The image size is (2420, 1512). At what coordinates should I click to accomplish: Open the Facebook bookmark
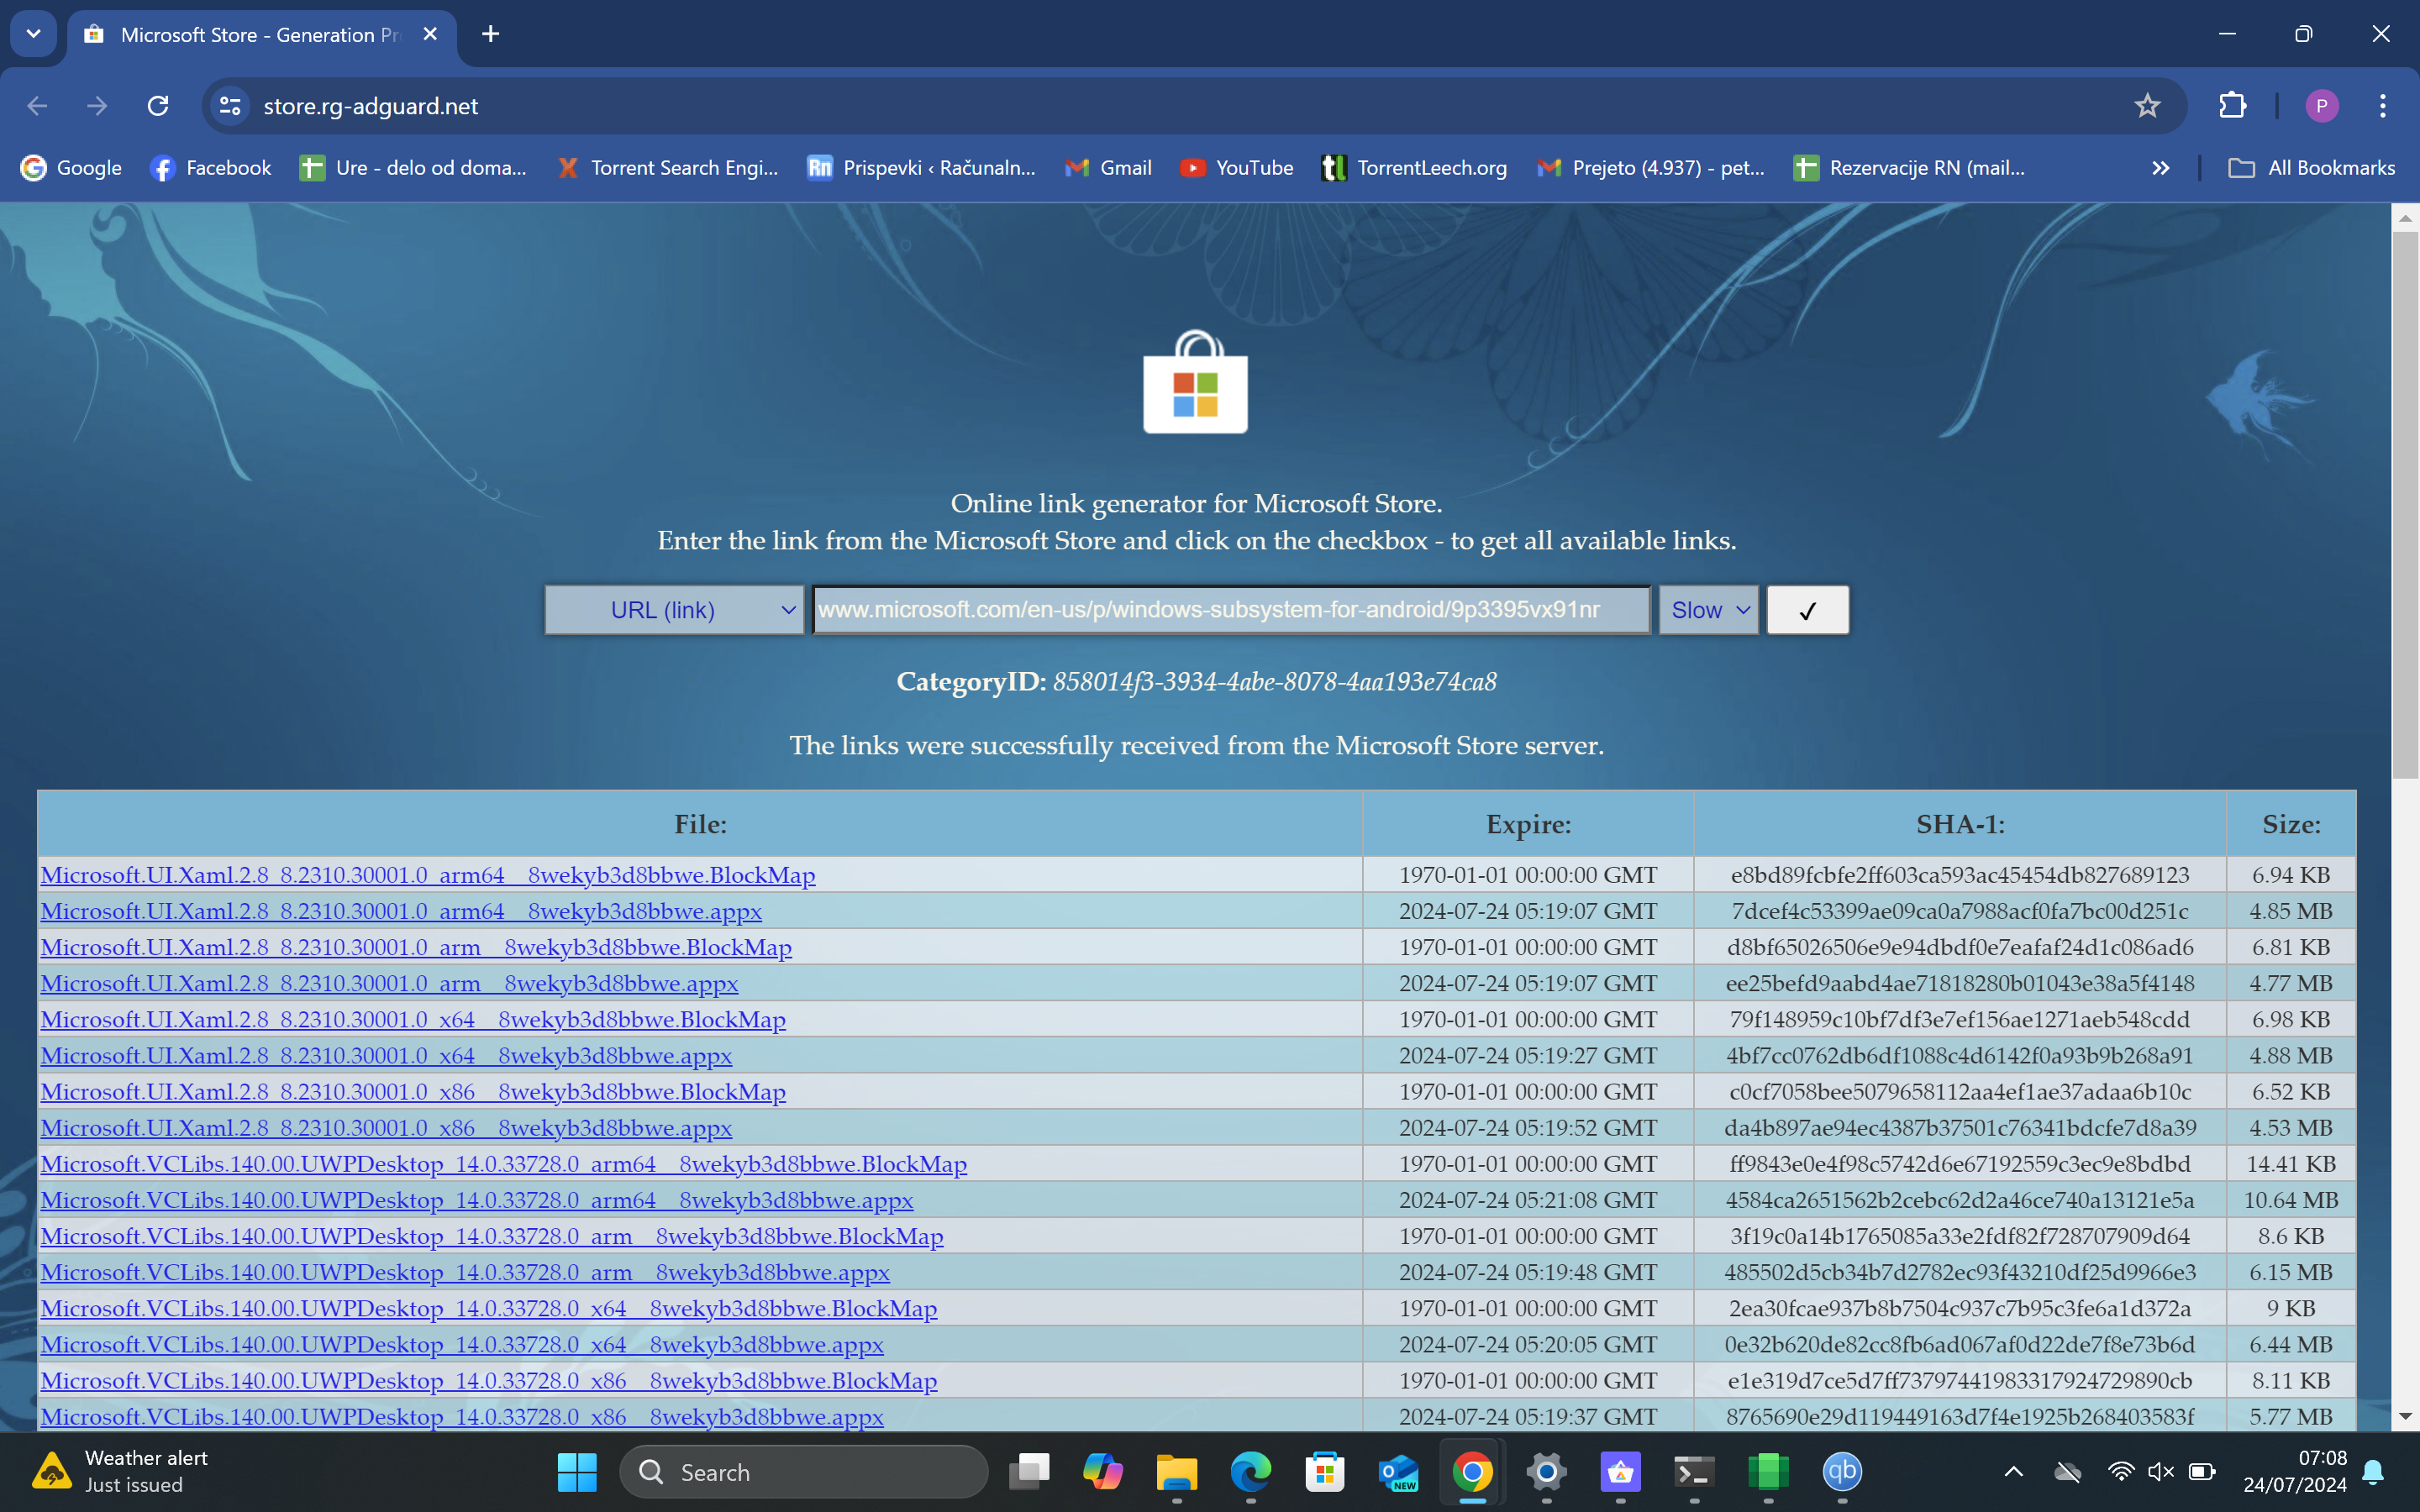[211, 168]
